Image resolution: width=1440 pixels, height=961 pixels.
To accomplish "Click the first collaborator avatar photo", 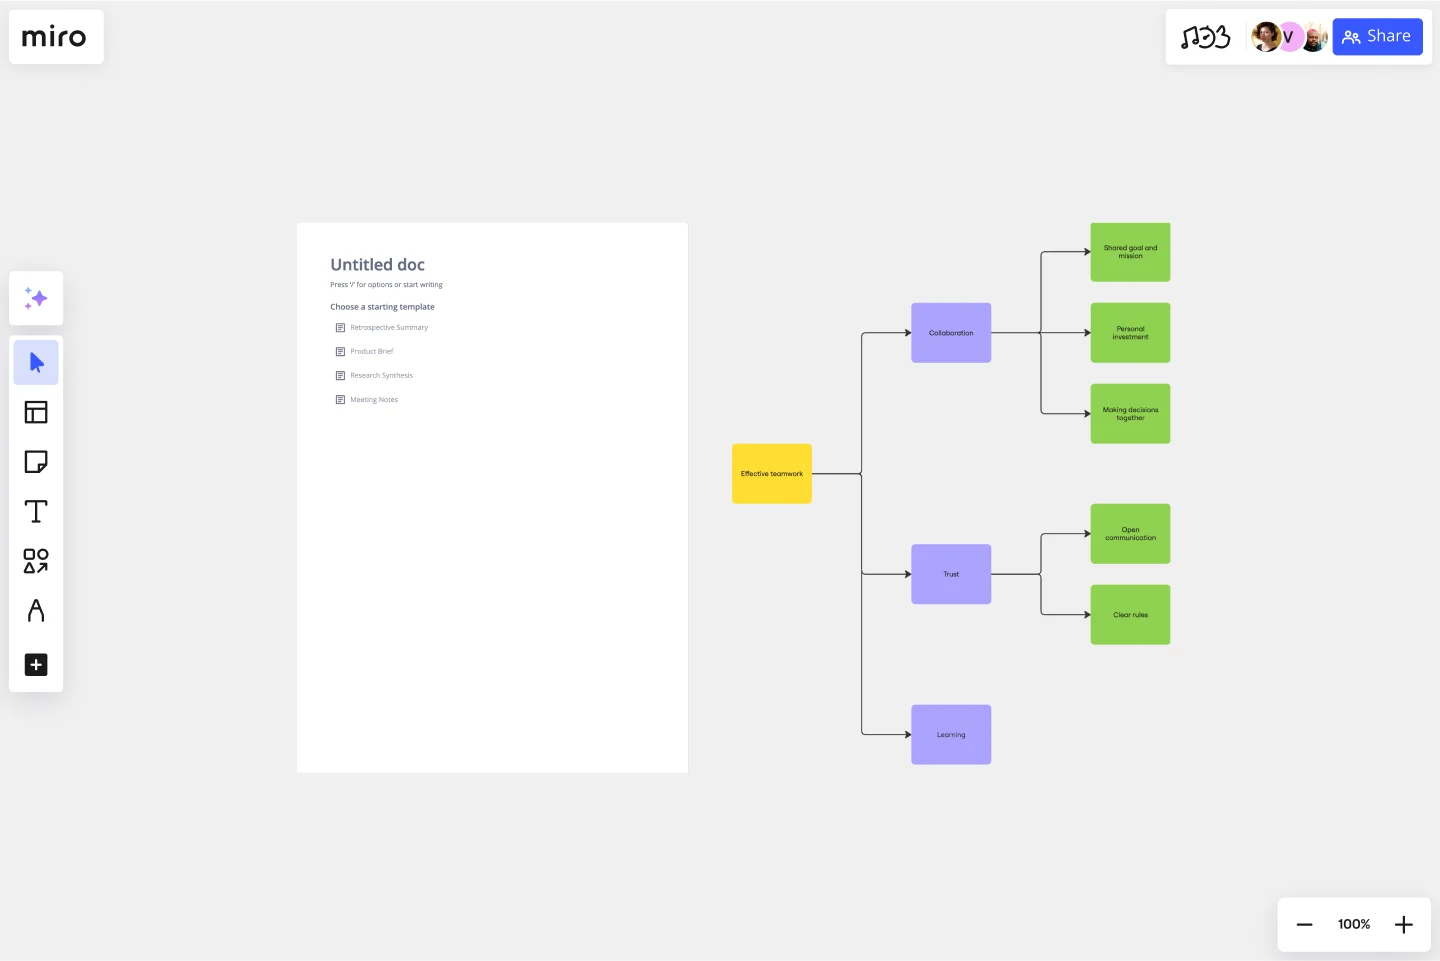I will pyautogui.click(x=1265, y=37).
